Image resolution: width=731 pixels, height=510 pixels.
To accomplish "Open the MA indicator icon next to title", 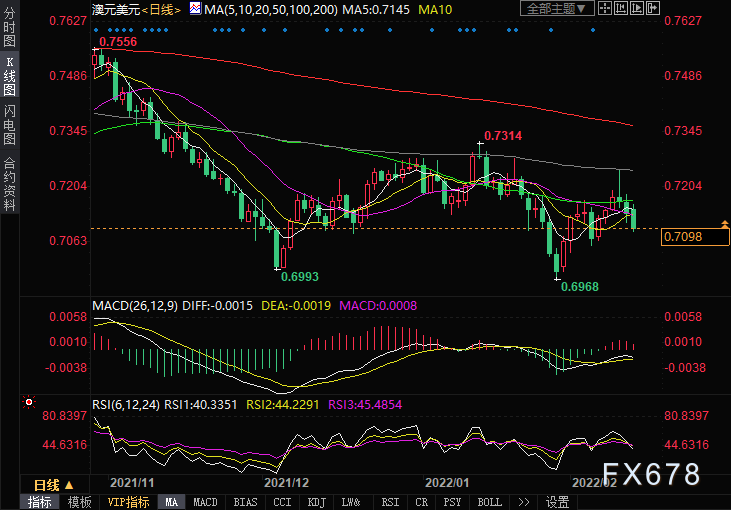I will coord(195,8).
